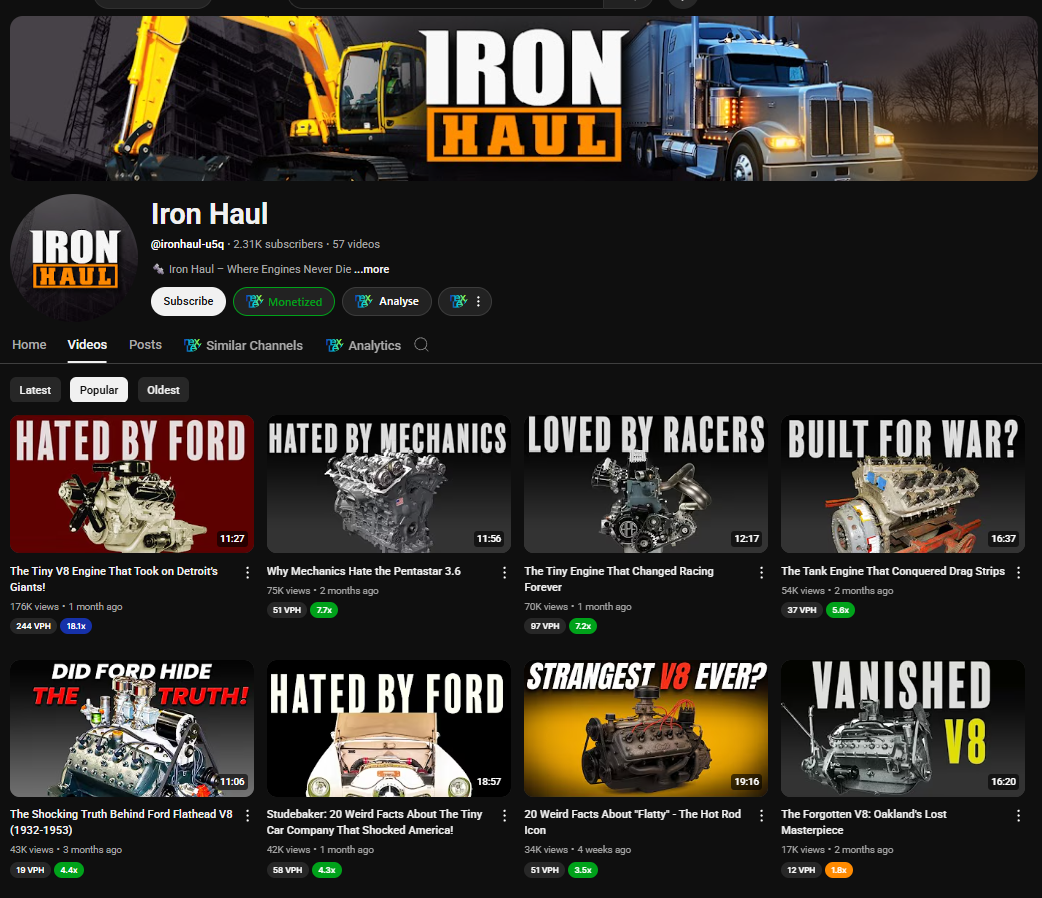Click the Analyse button

point(387,301)
